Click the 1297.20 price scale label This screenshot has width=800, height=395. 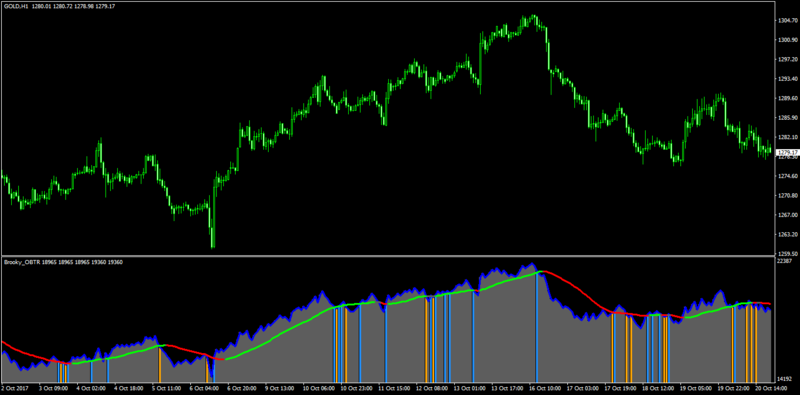788,59
